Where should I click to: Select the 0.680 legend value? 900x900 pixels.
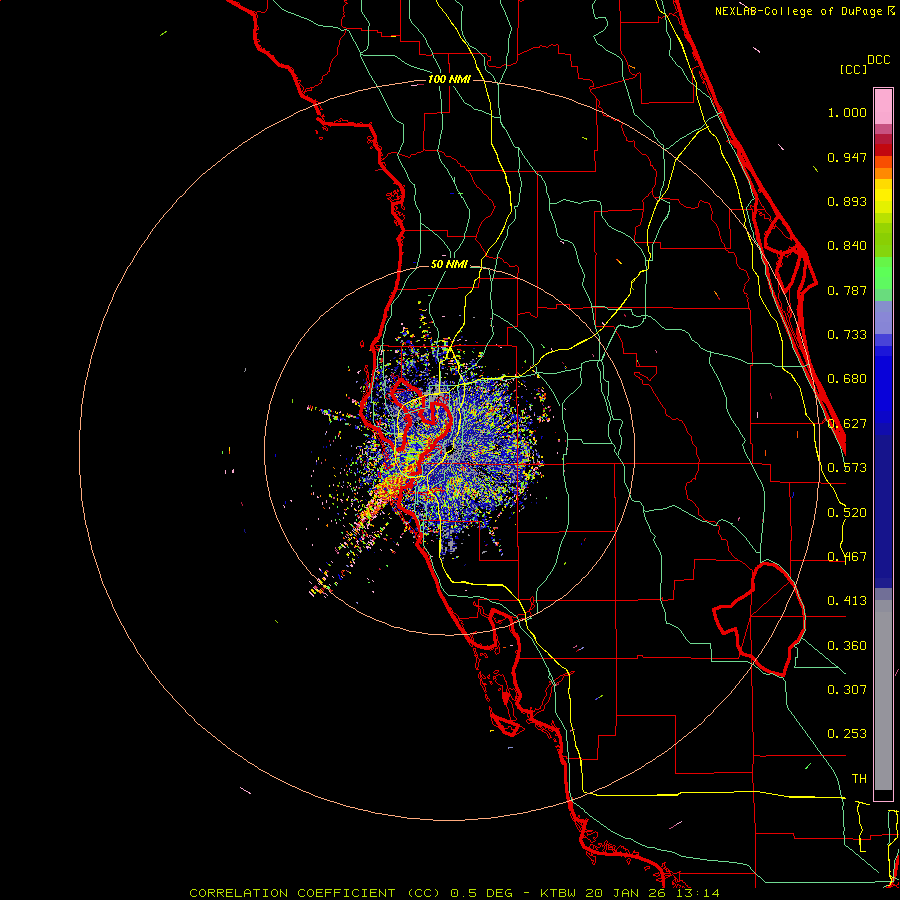(x=847, y=379)
